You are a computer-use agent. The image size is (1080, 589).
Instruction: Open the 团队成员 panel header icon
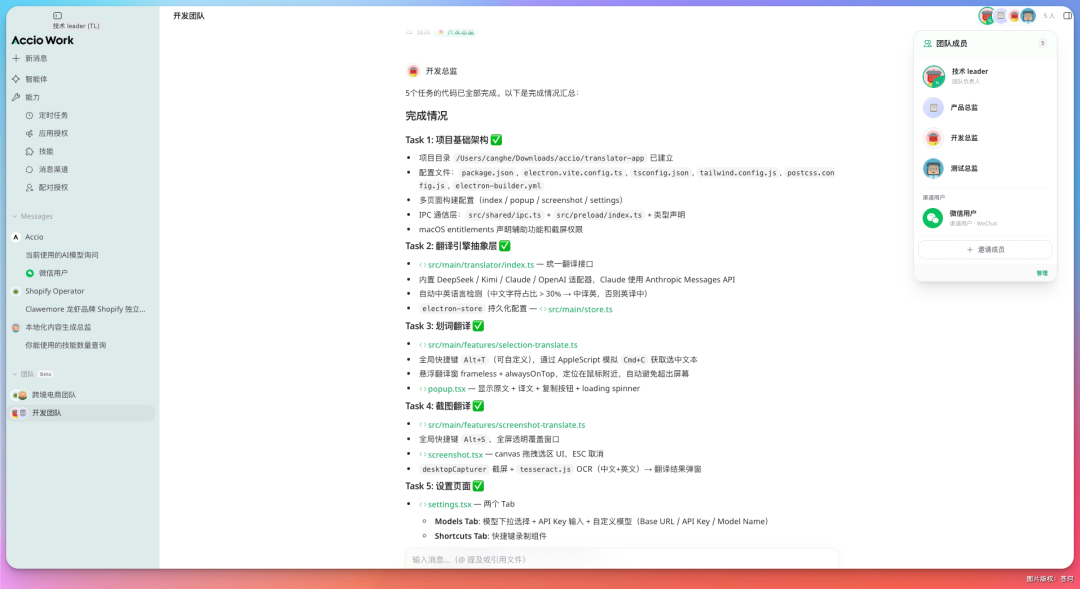pyautogui.click(x=927, y=44)
